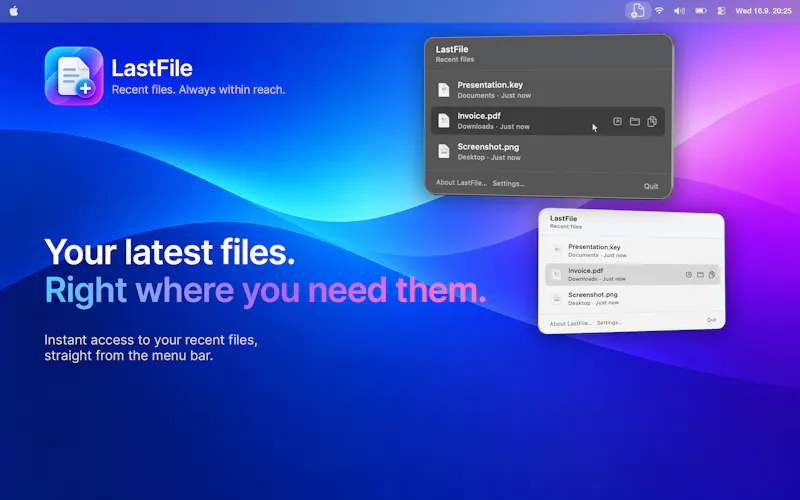The width and height of the screenshot is (800, 500).
Task: Click 'Documents · Just now' in the dark panel
Action: pos(494,95)
